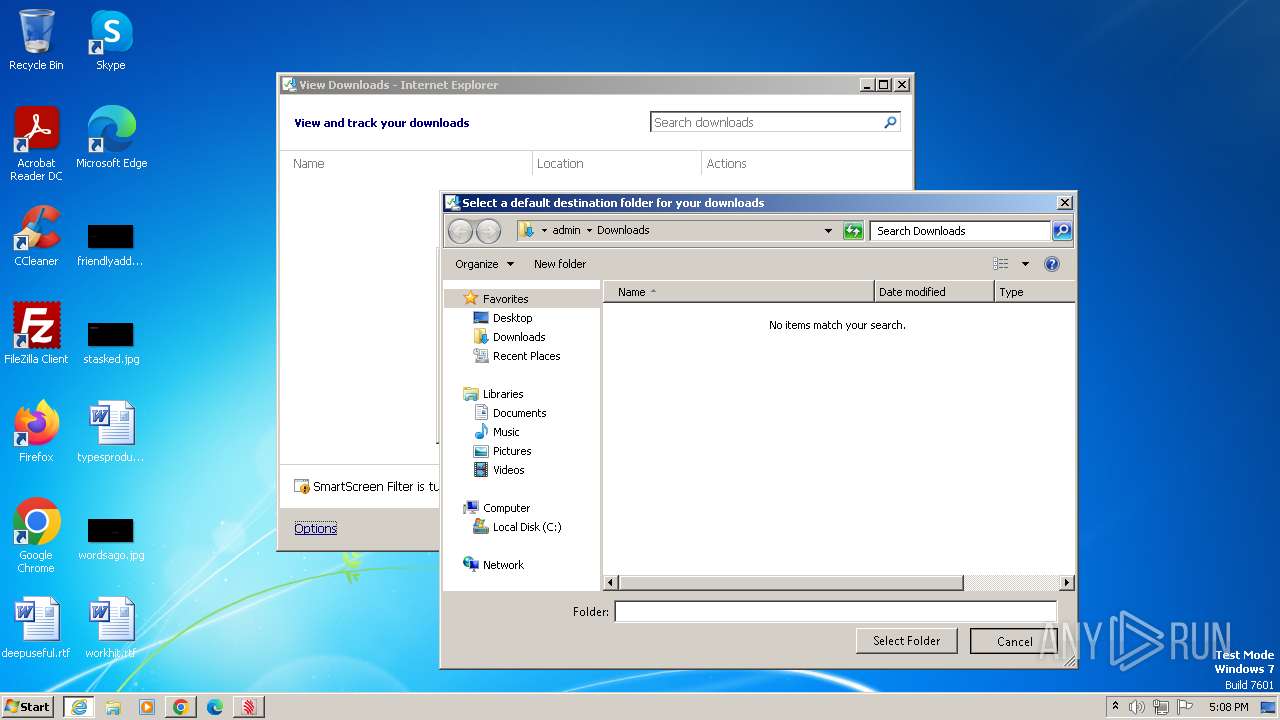The width and height of the screenshot is (1280, 720).
Task: Show hidden system tray icons
Action: 1115,706
